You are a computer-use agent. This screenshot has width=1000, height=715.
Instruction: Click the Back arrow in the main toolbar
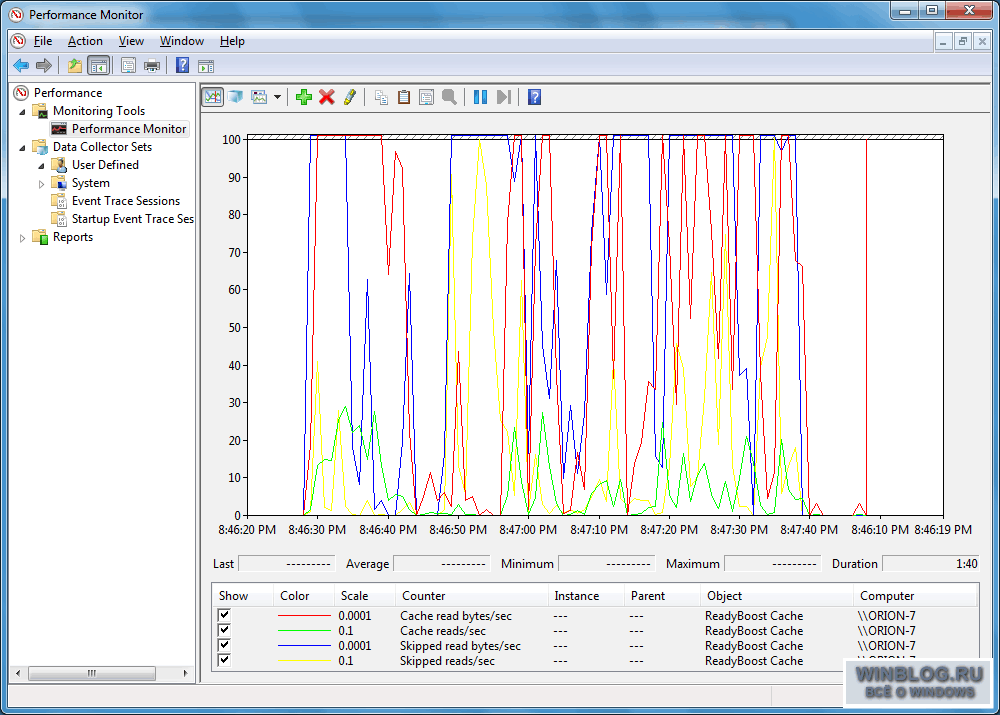point(20,65)
